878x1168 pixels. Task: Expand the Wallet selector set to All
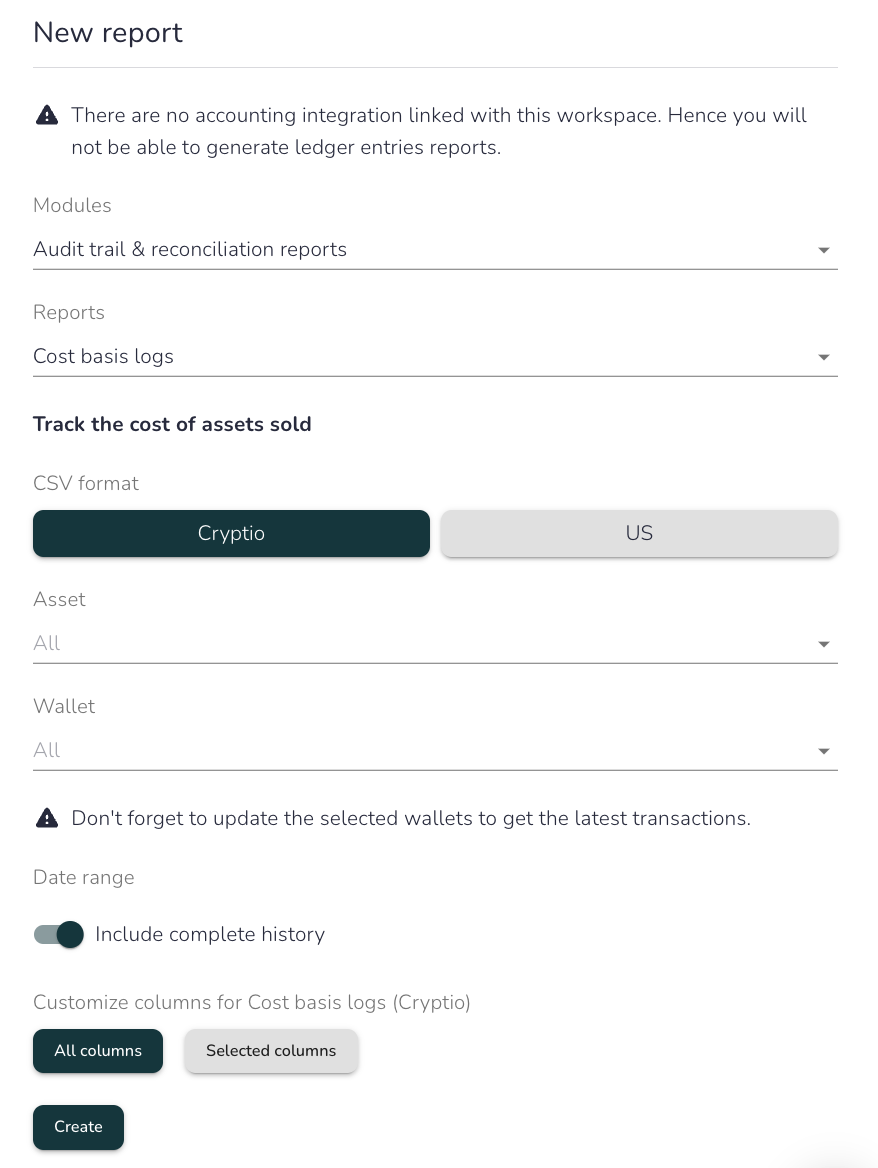[x=436, y=751]
